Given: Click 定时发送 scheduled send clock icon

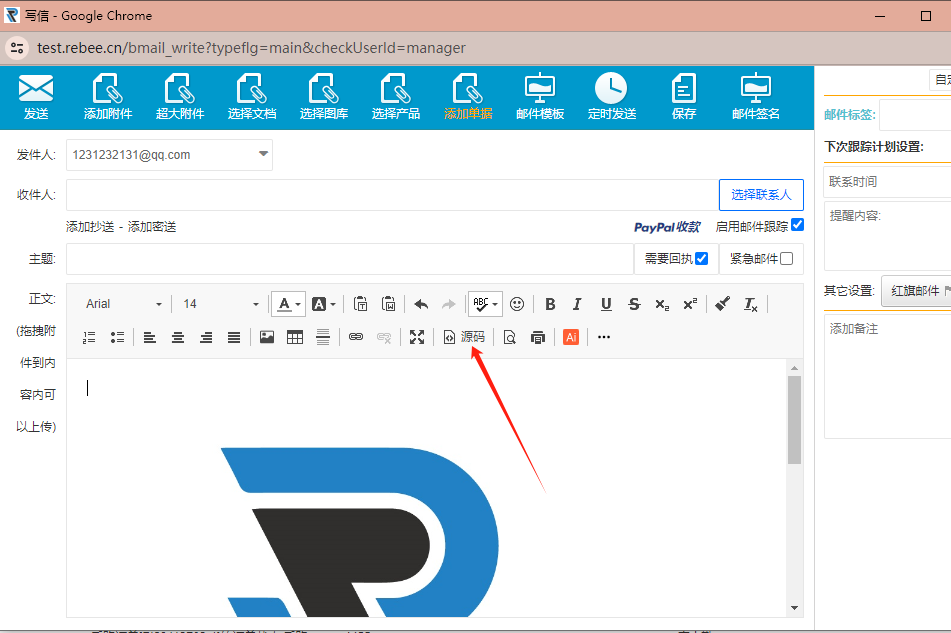Looking at the screenshot, I should tap(612, 96).
